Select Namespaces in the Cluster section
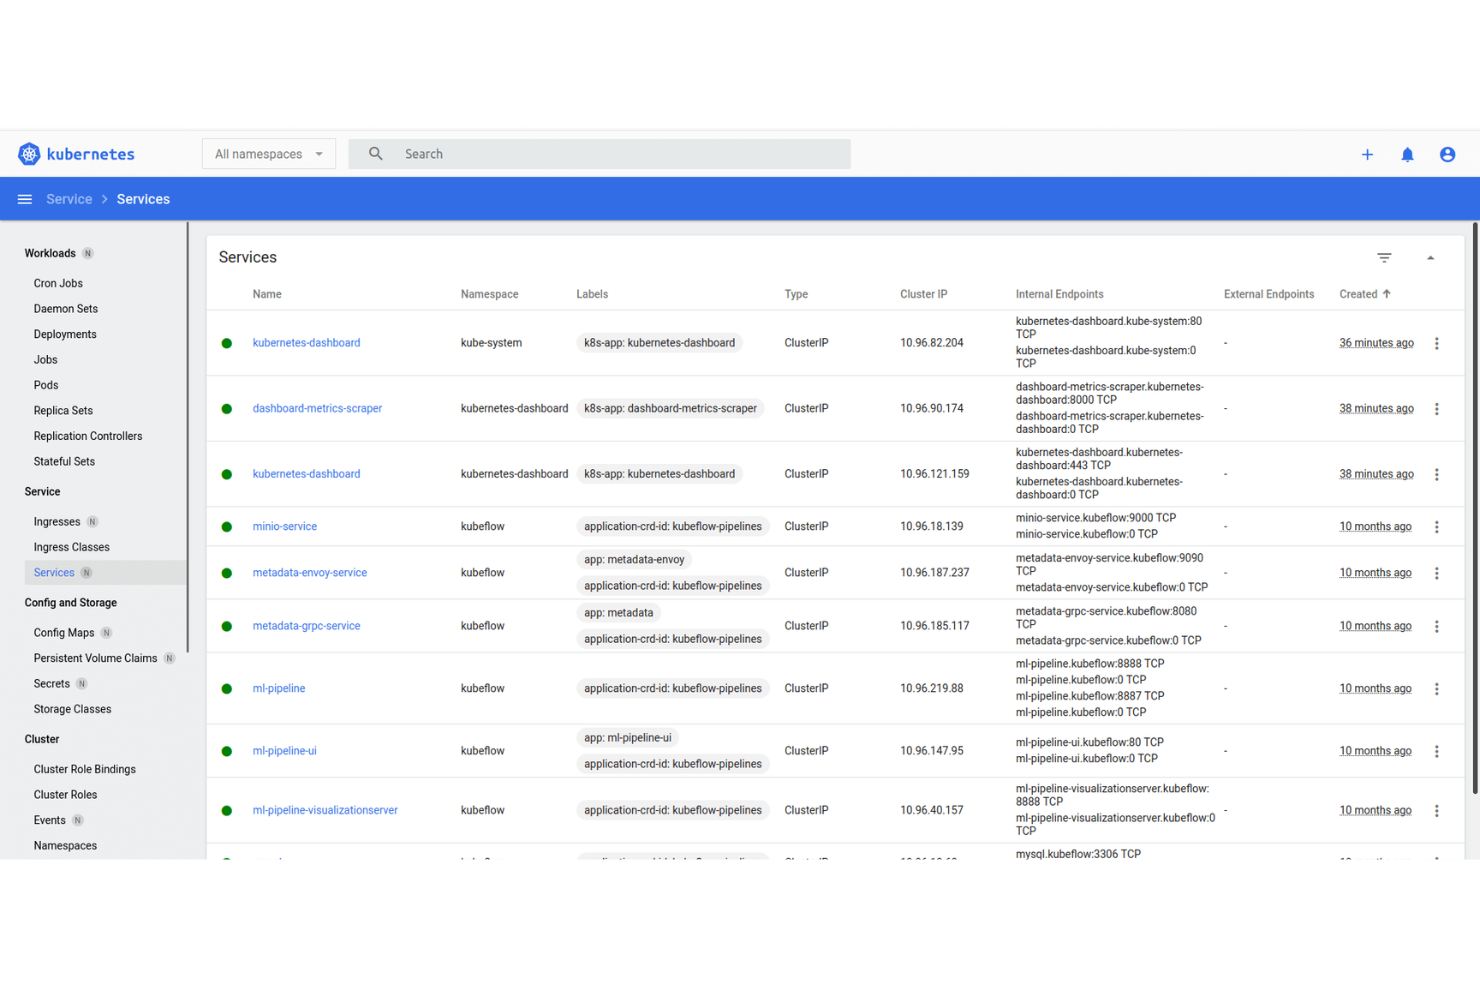The width and height of the screenshot is (1480, 987). tap(64, 845)
